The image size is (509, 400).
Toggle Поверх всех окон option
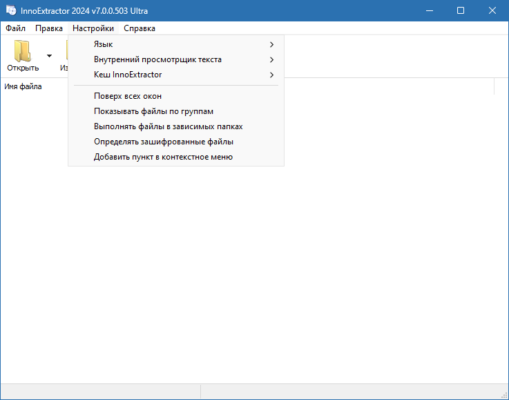coord(176,96)
